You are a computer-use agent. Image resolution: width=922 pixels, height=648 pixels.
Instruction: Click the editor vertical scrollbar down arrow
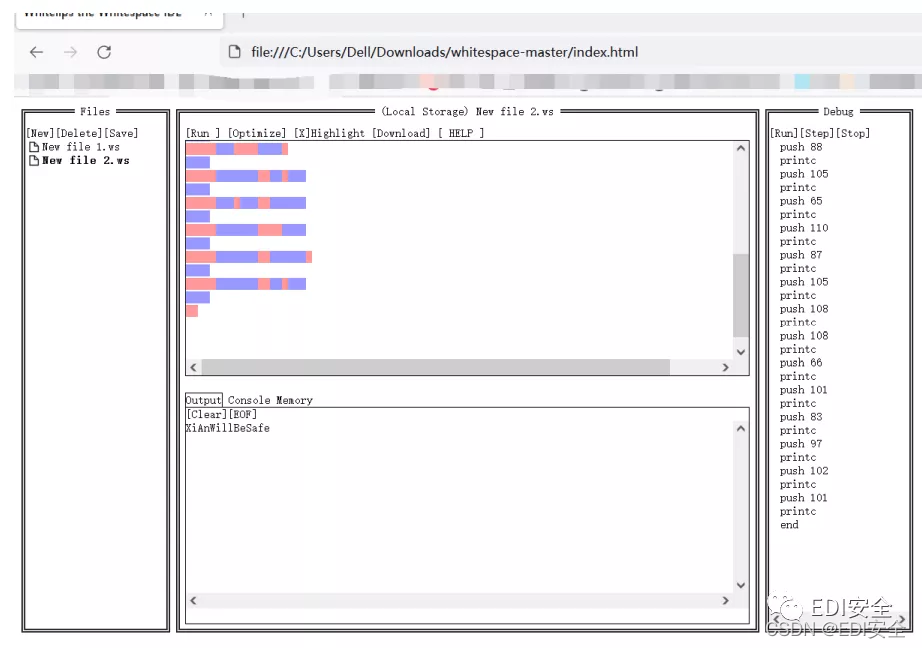tap(741, 352)
